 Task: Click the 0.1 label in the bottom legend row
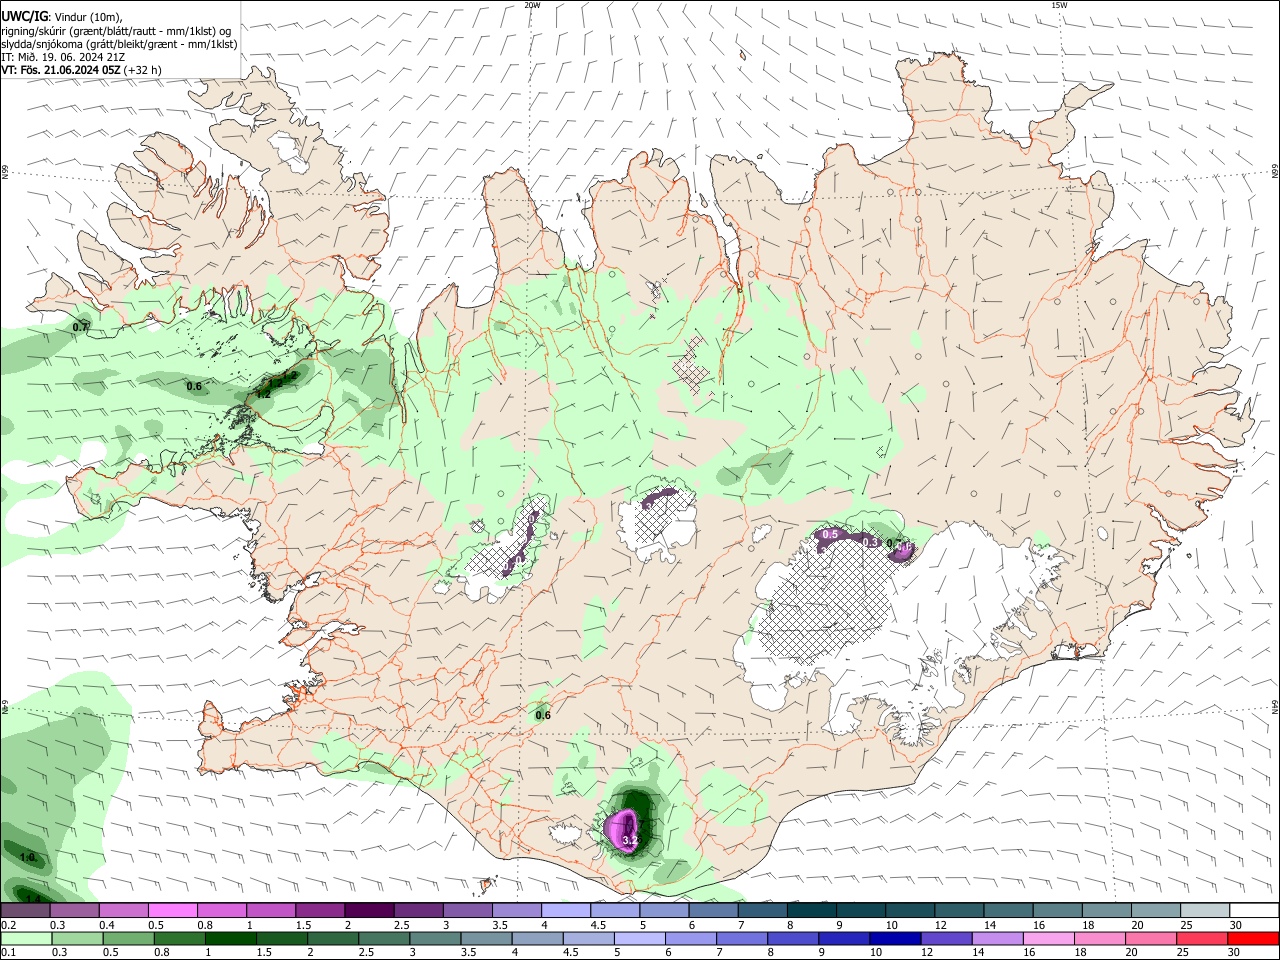[8, 952]
